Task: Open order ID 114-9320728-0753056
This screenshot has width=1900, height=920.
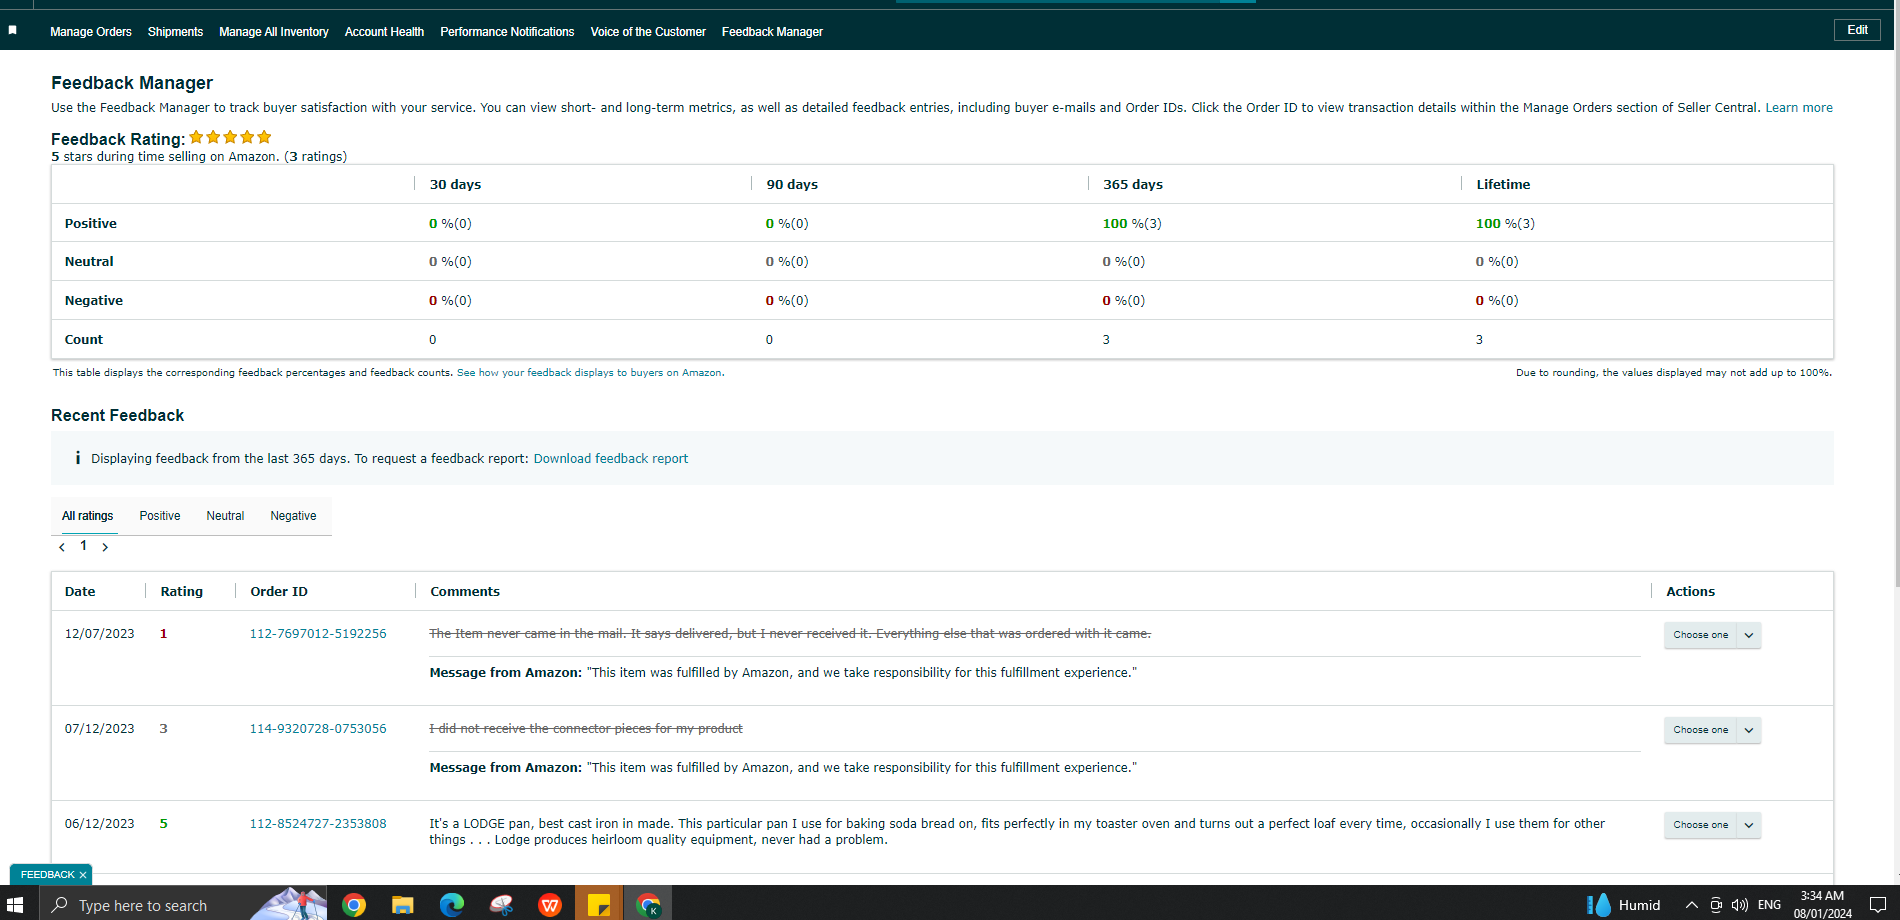Action: 318,729
